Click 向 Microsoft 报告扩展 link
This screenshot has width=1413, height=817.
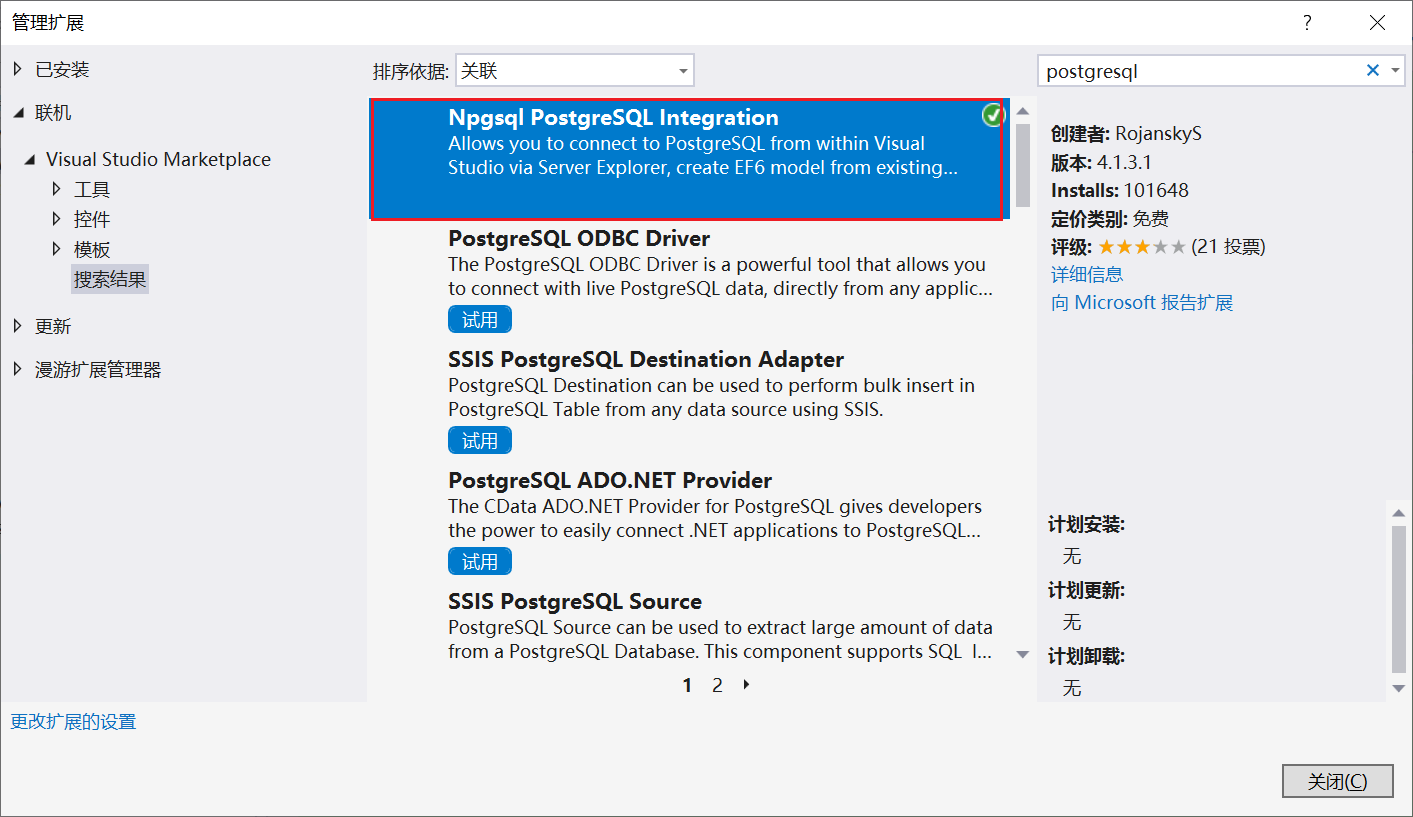(x=1142, y=302)
